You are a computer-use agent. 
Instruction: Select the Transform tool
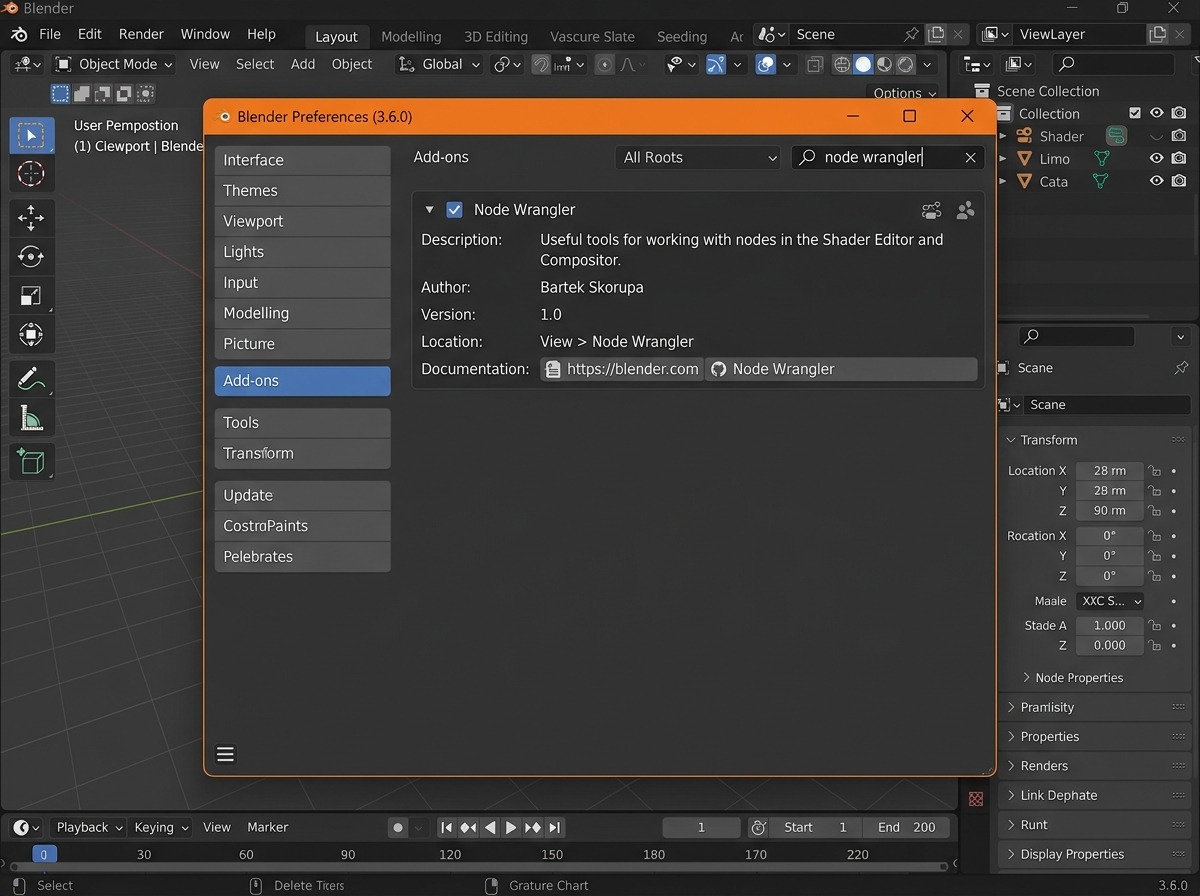(x=32, y=334)
